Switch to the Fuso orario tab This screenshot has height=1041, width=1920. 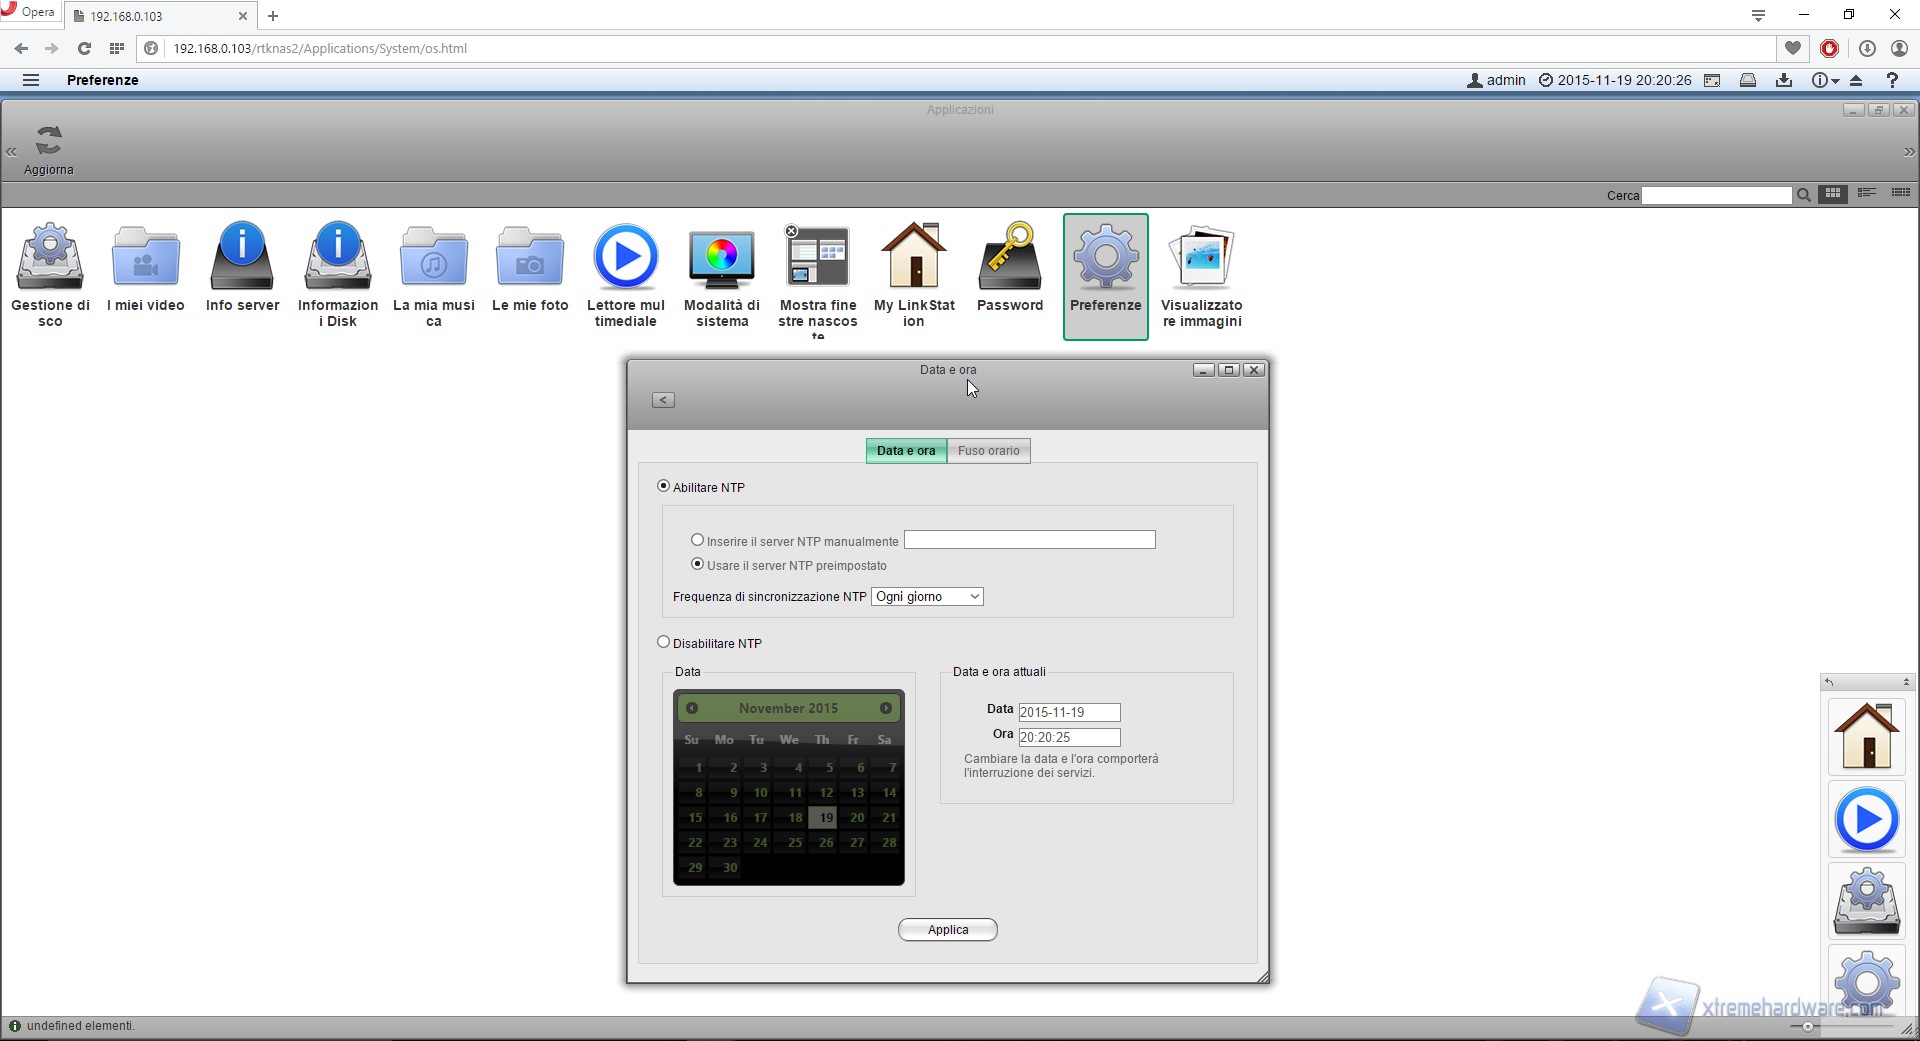coord(988,451)
